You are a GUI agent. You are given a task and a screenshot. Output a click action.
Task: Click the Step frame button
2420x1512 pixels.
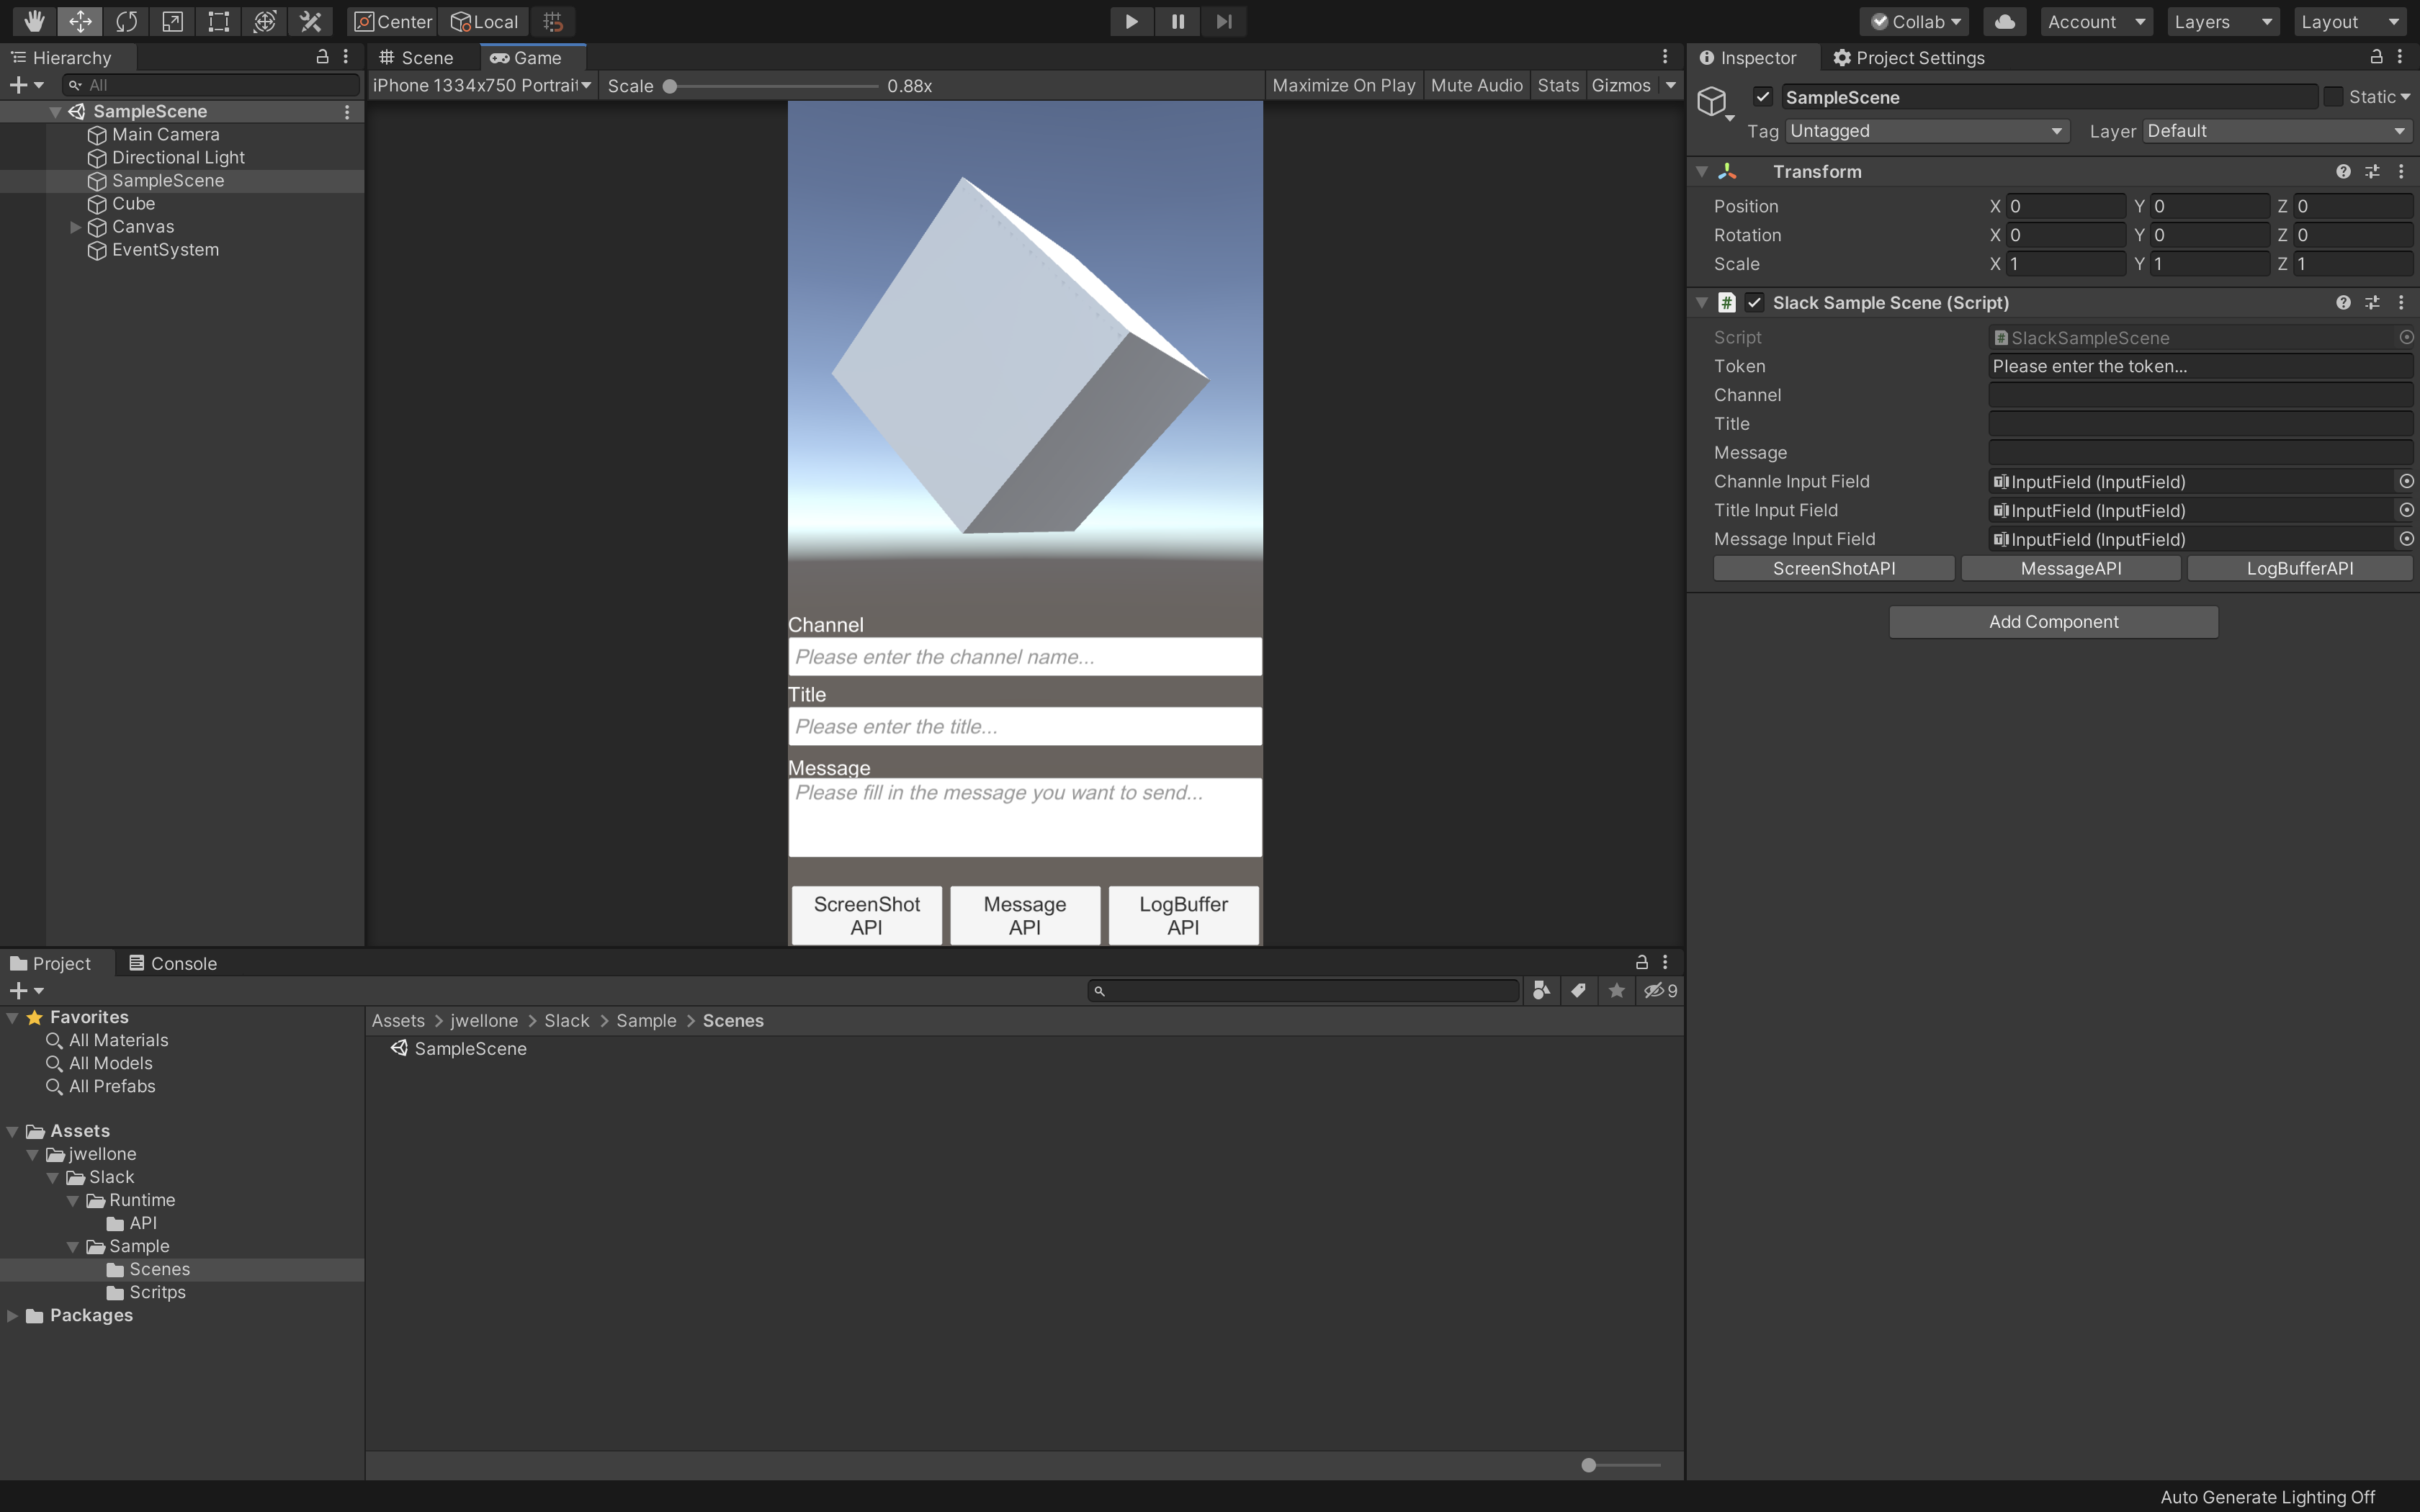click(1223, 21)
